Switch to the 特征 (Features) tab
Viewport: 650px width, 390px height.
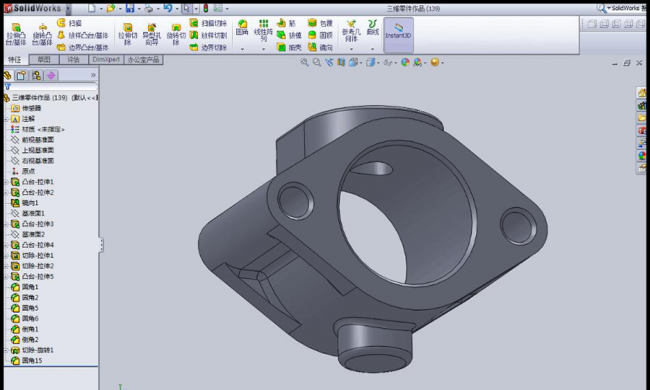point(15,60)
